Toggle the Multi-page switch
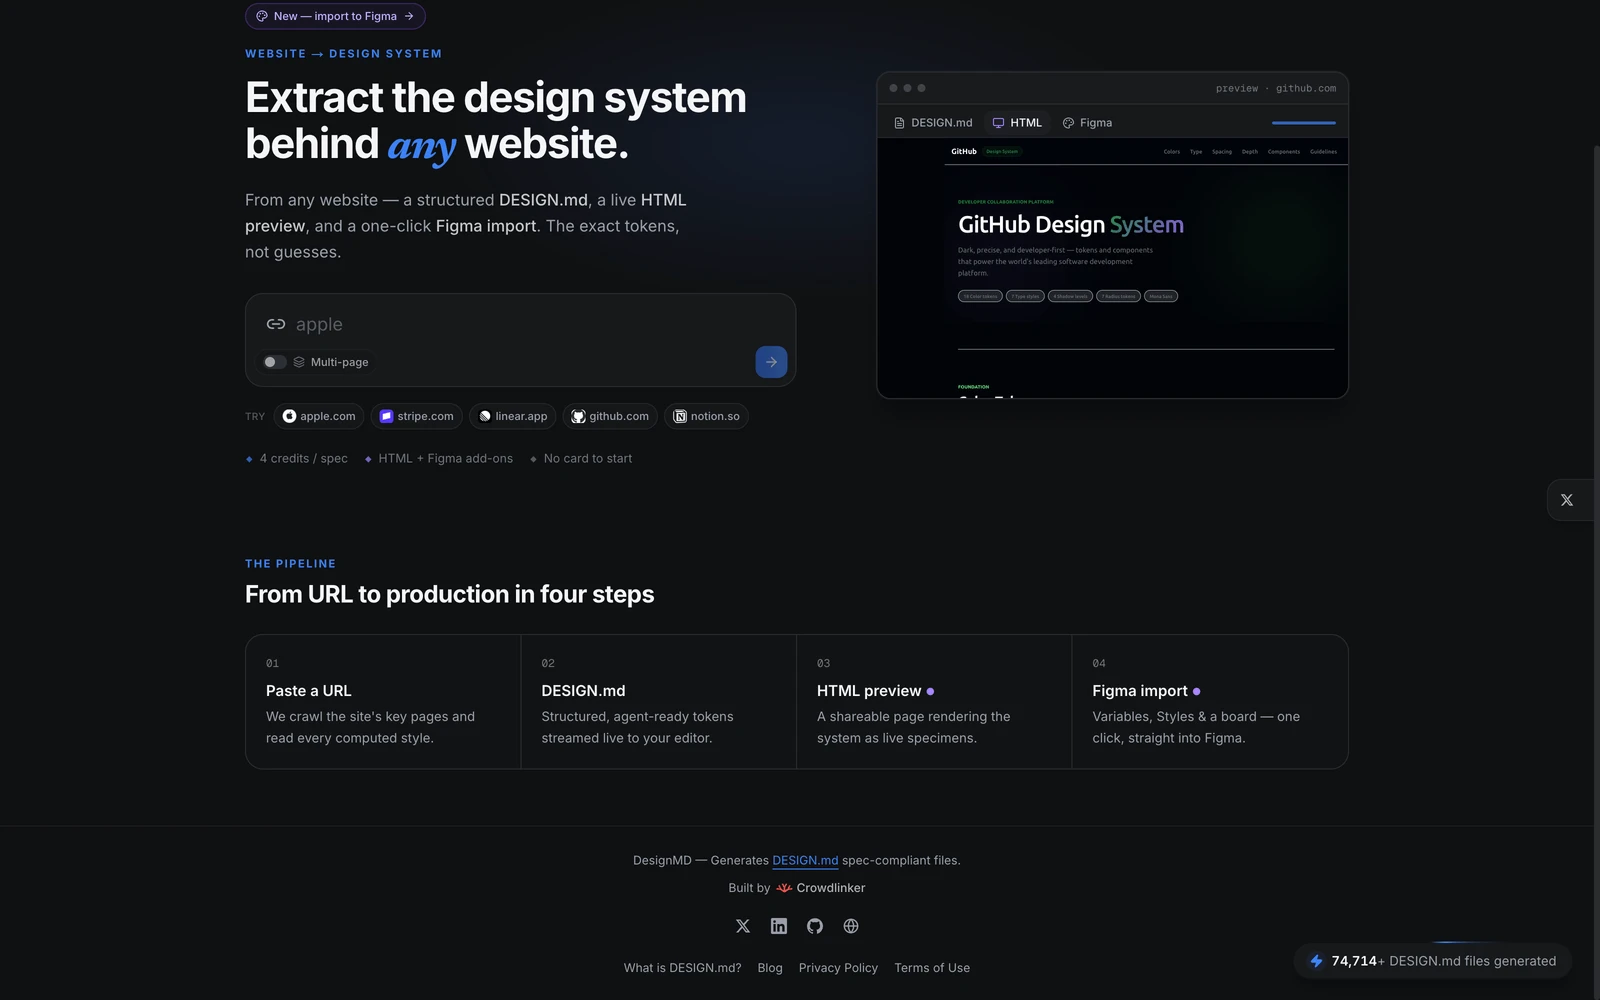Screen dimensions: 1600x1000 274,362
